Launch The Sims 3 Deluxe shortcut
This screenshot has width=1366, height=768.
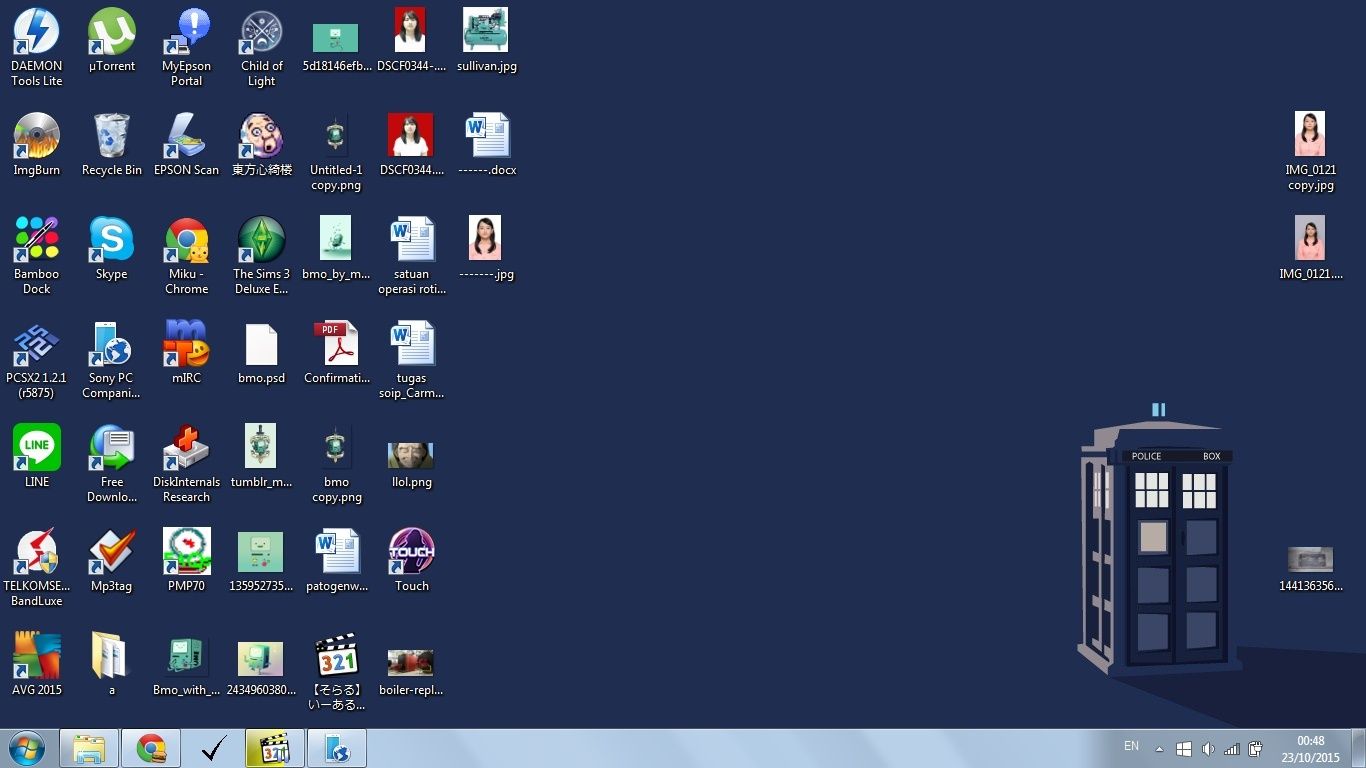pos(262,255)
